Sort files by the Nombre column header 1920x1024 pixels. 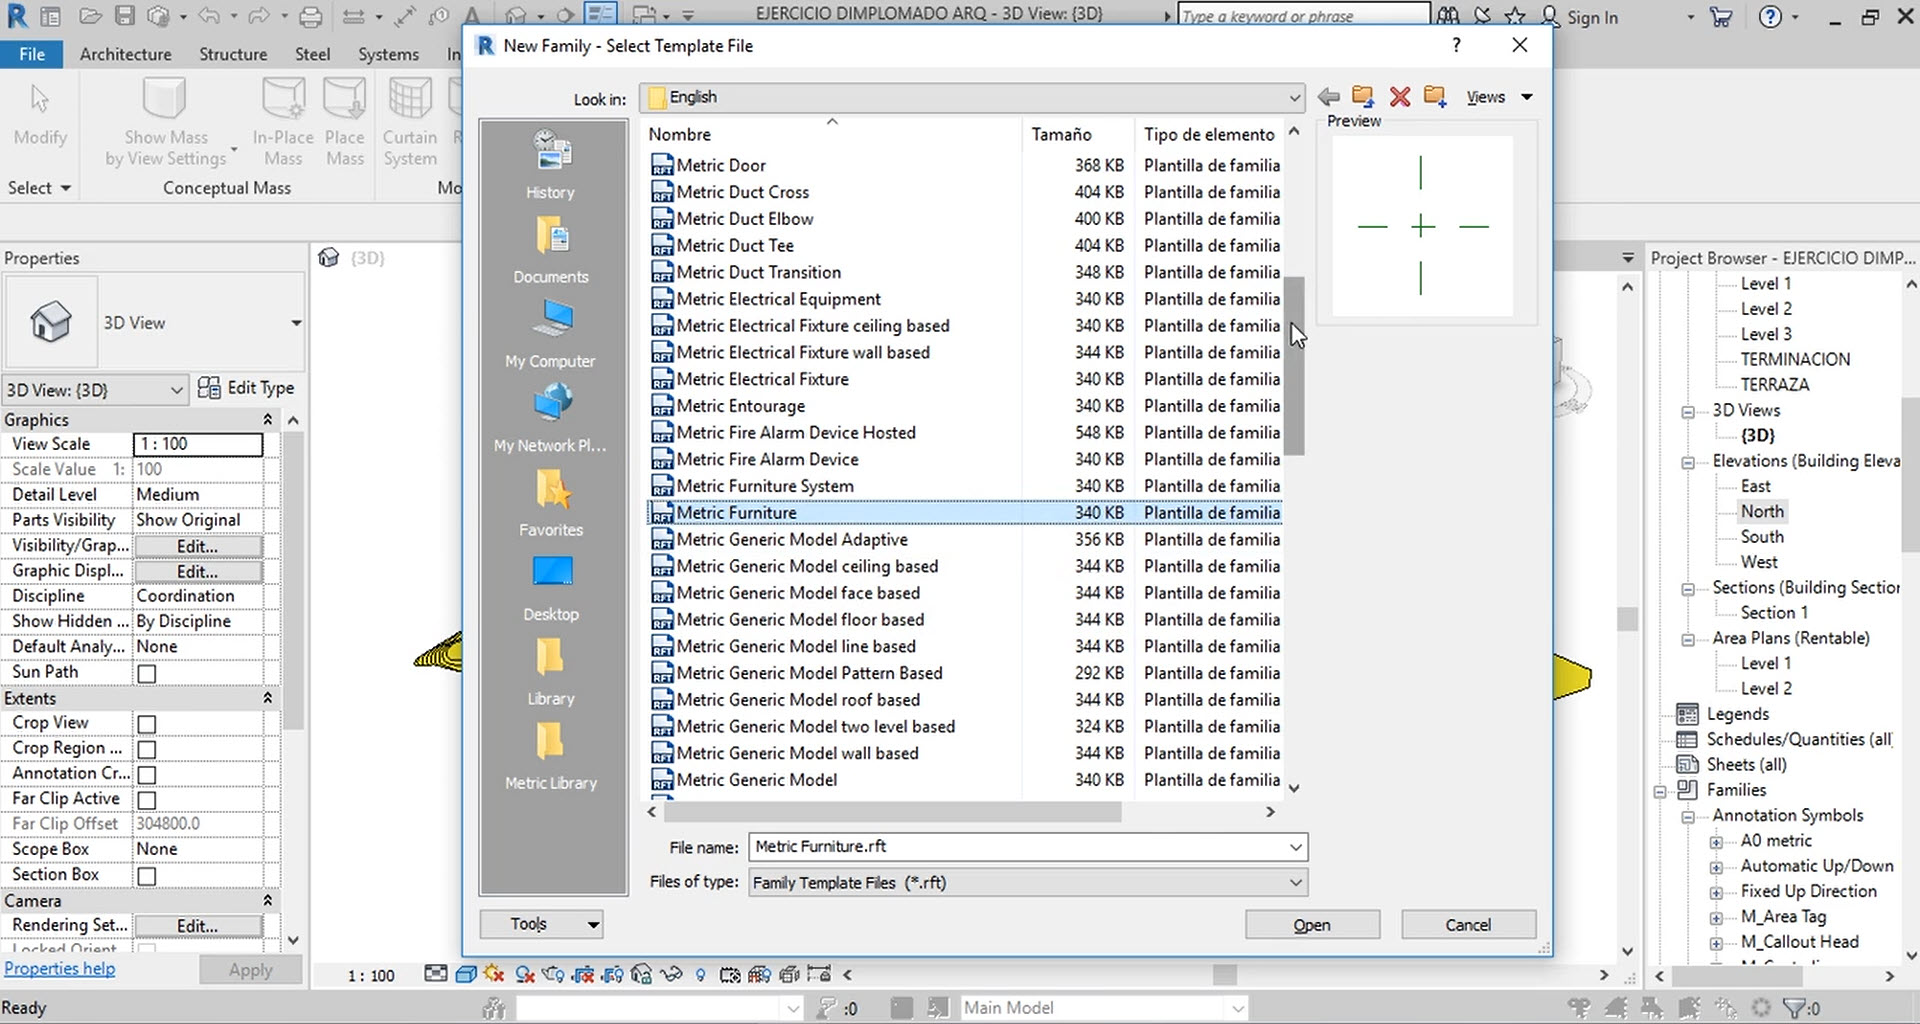click(x=832, y=134)
